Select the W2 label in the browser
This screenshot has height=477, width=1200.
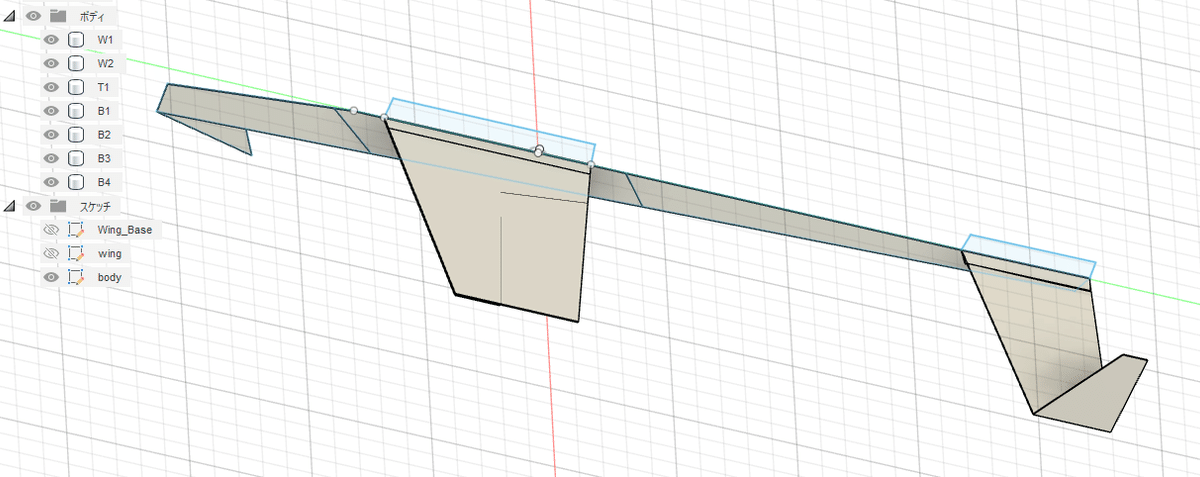click(105, 63)
